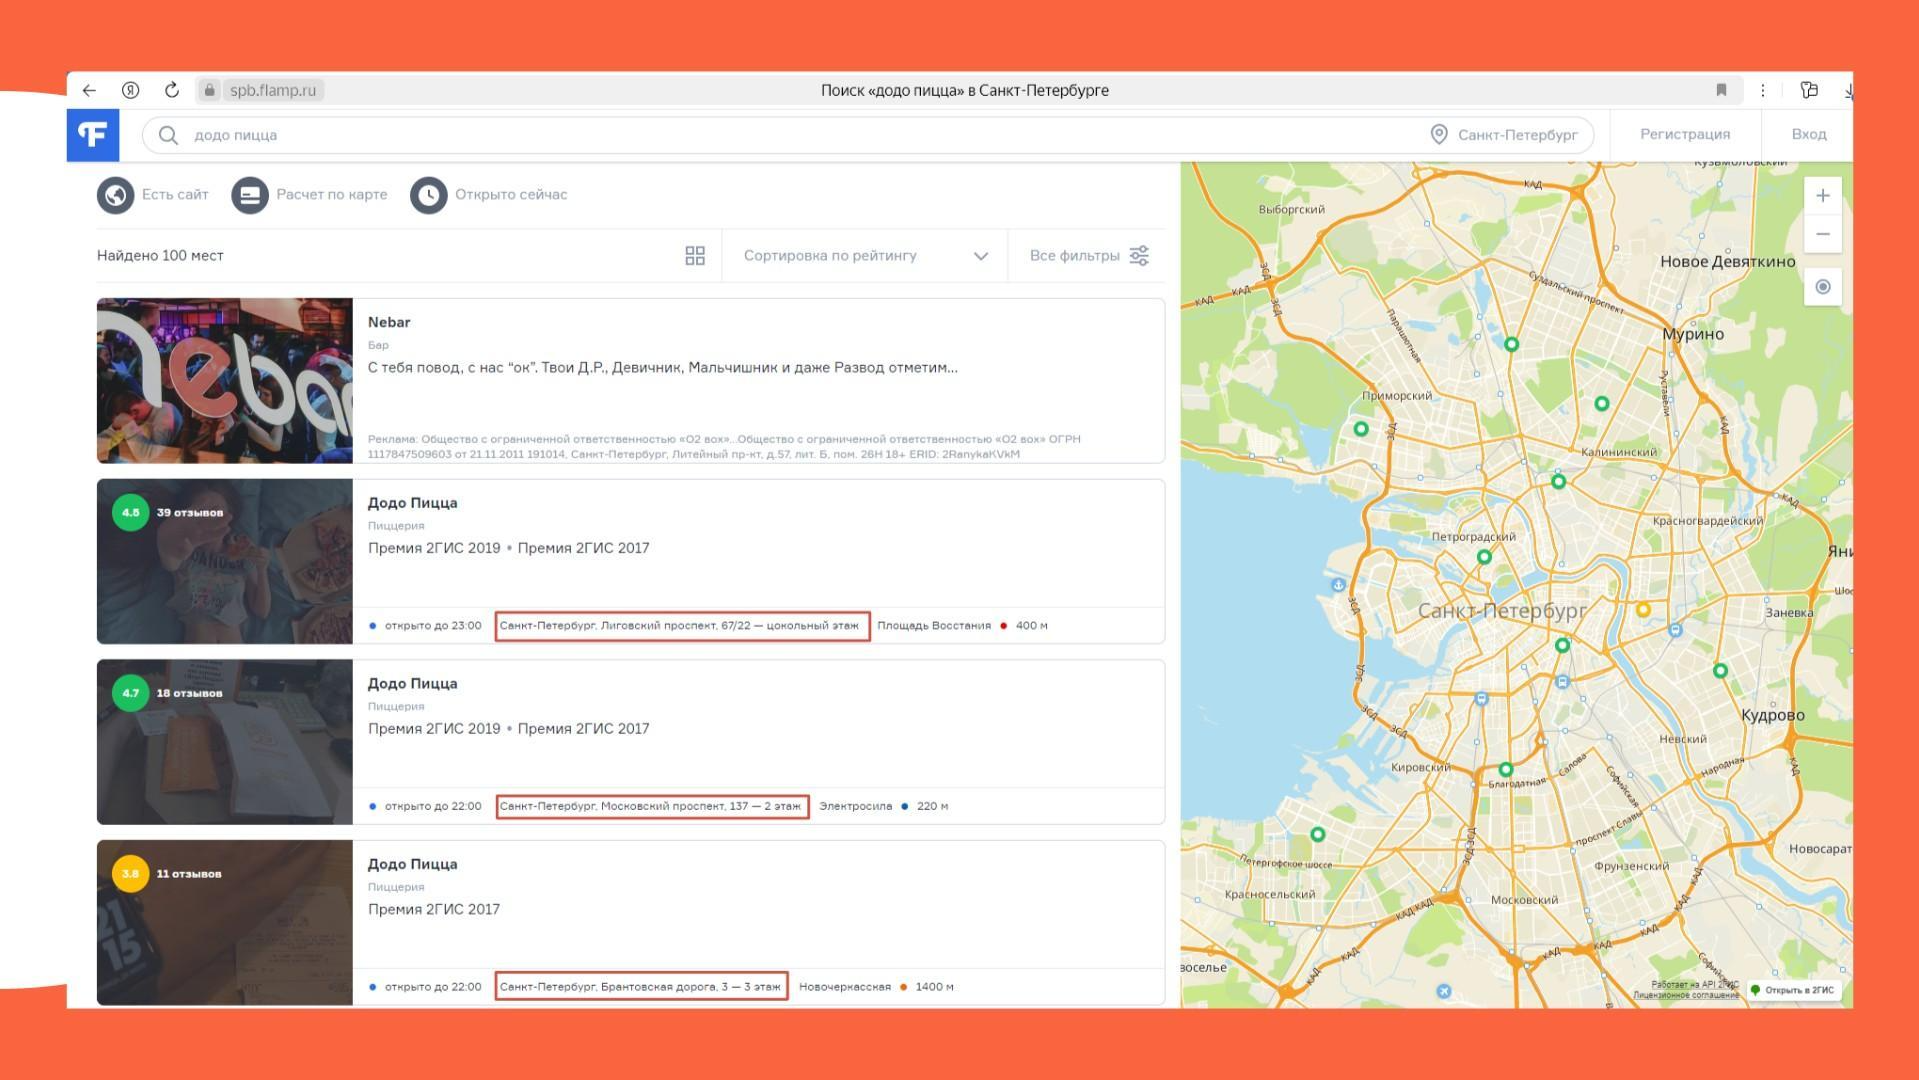Click 'Лицензионное соглашение' map link
The image size is (1919, 1080).
pos(1686,995)
